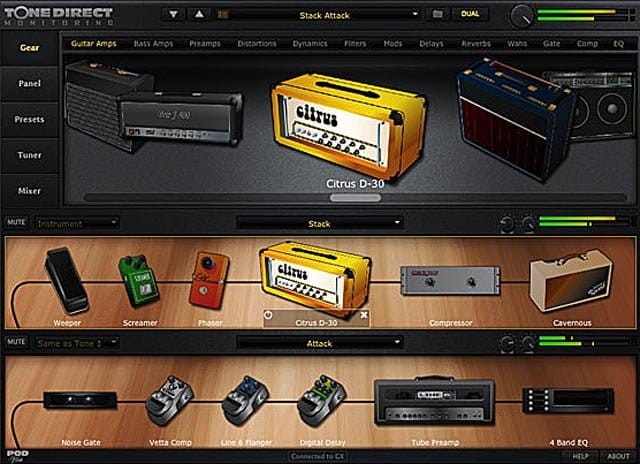Toggle power on Citrus D-30 model
This screenshot has height=464, width=640.
268,315
